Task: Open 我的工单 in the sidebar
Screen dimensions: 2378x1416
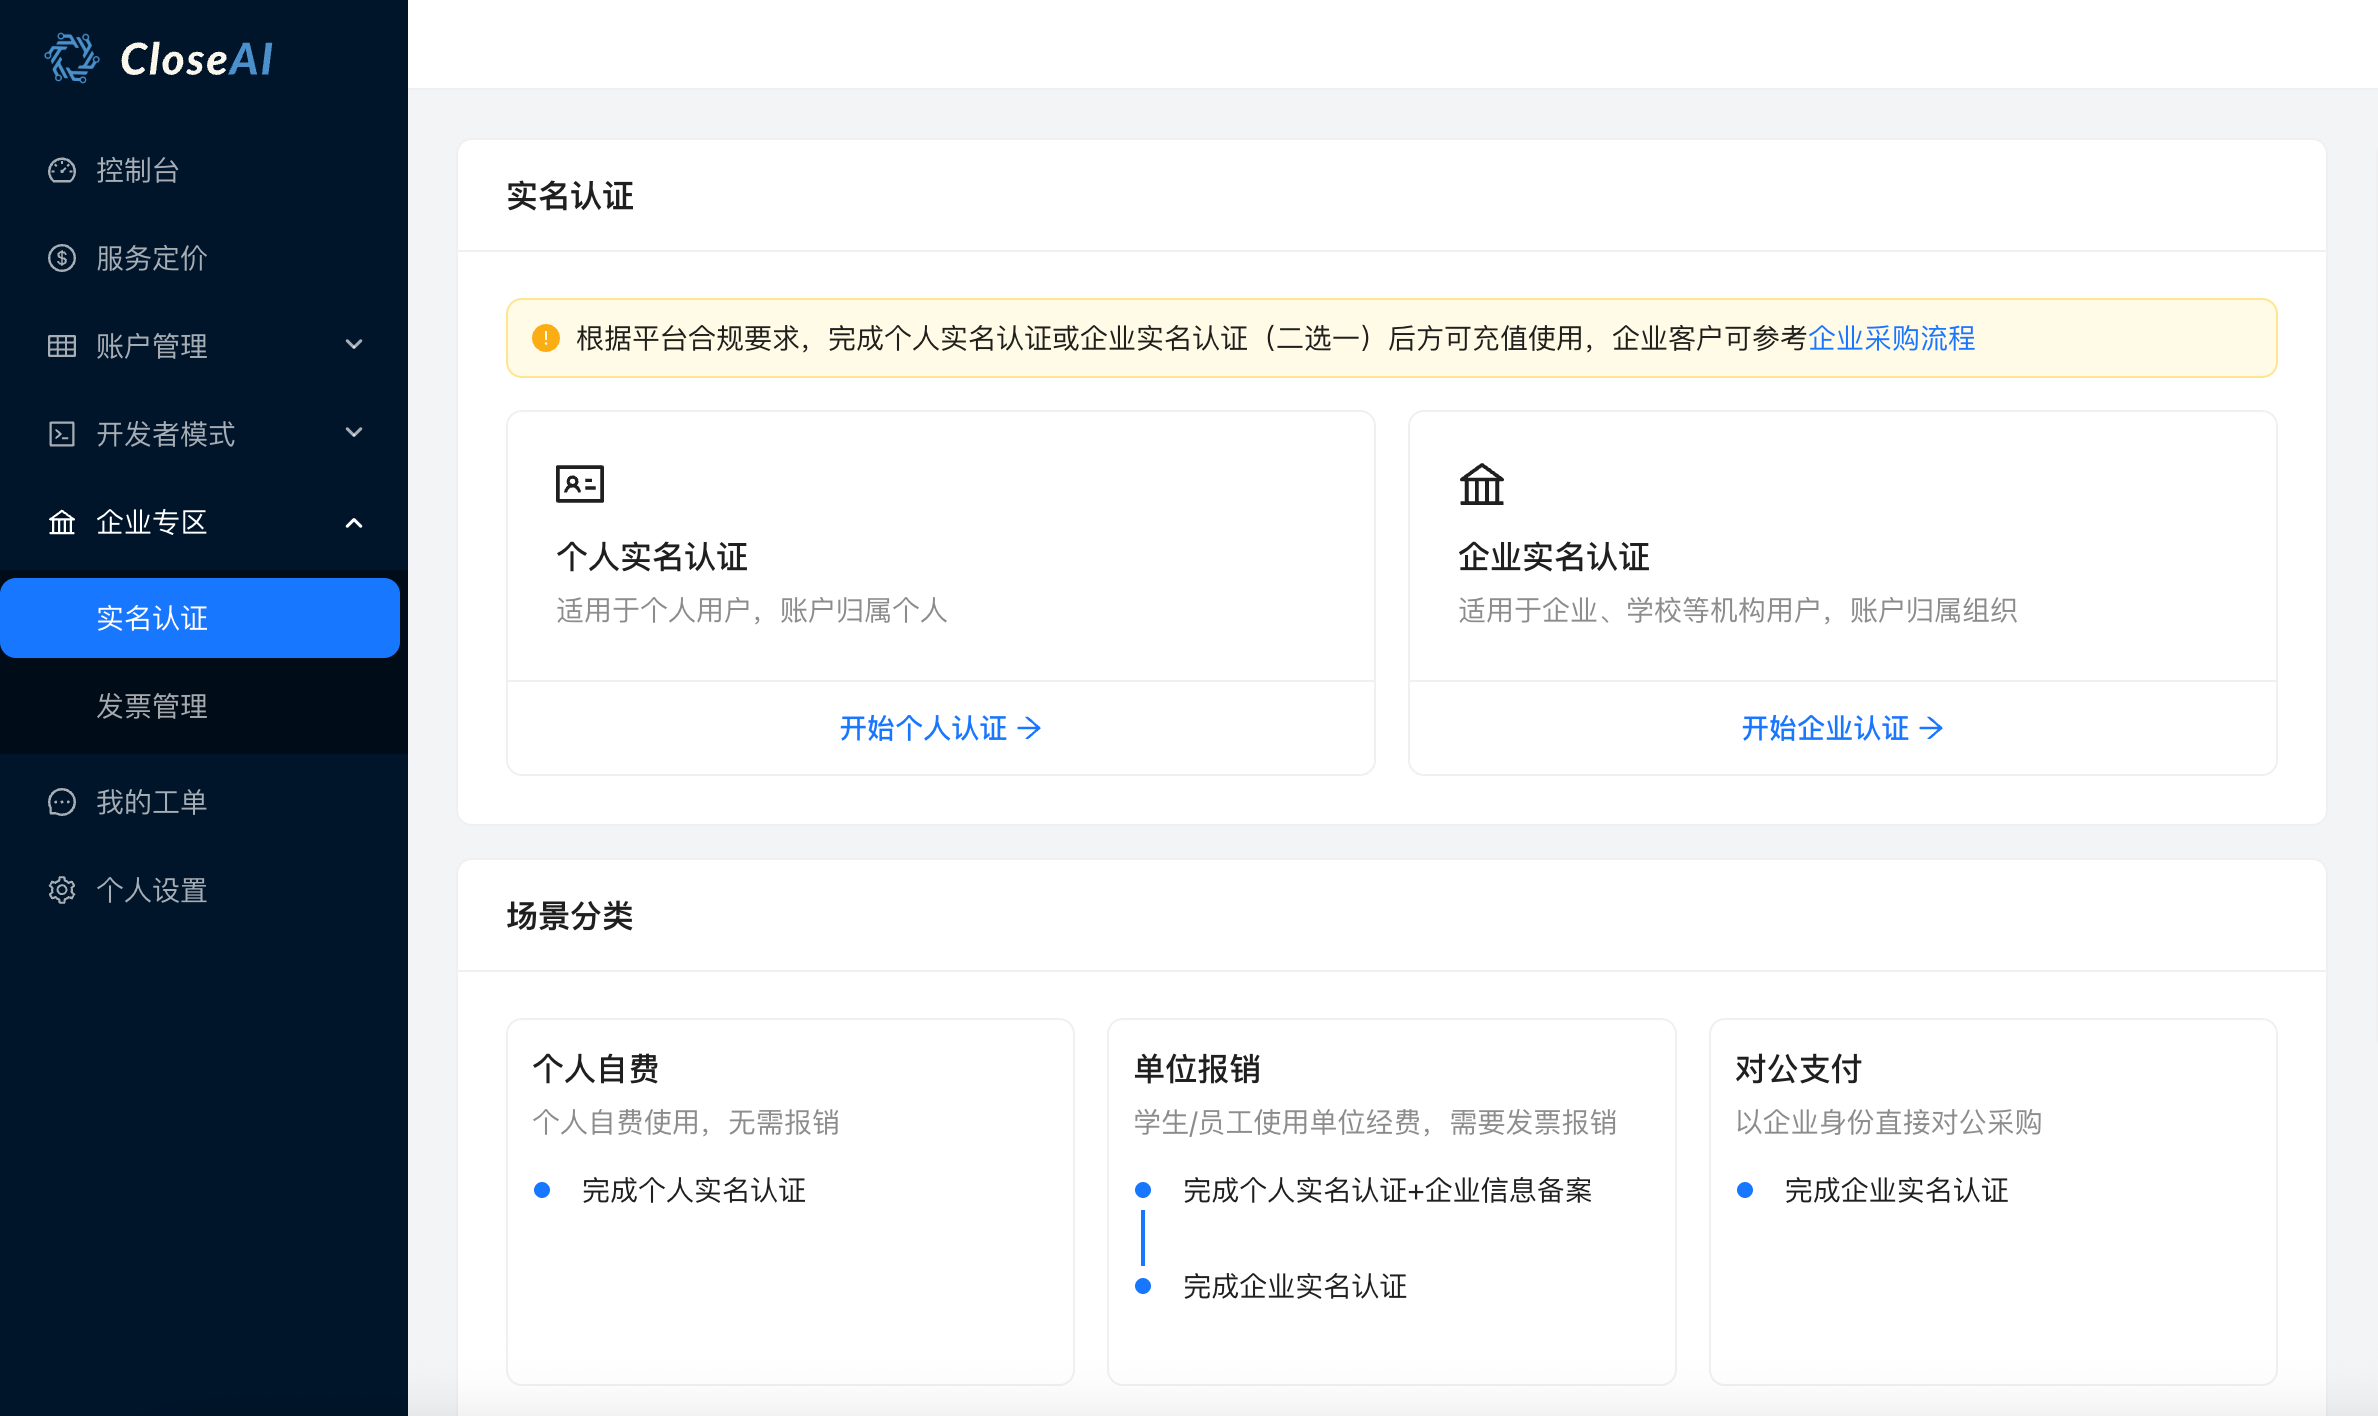Action: (x=204, y=802)
